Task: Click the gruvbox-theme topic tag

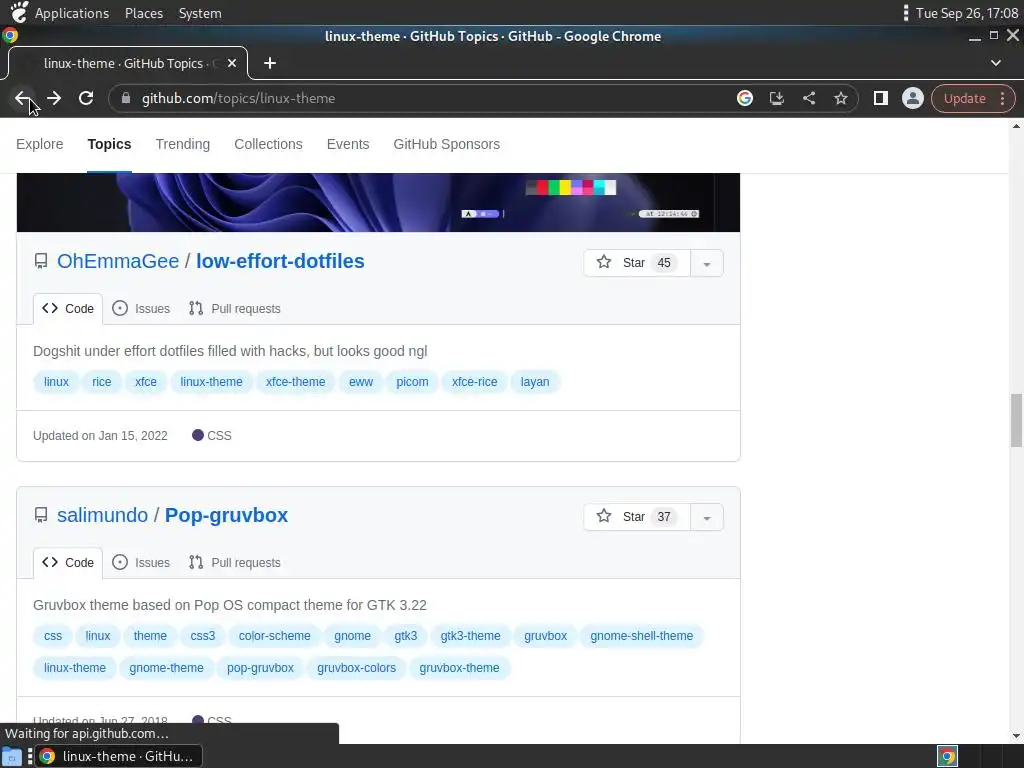Action: coord(459,668)
